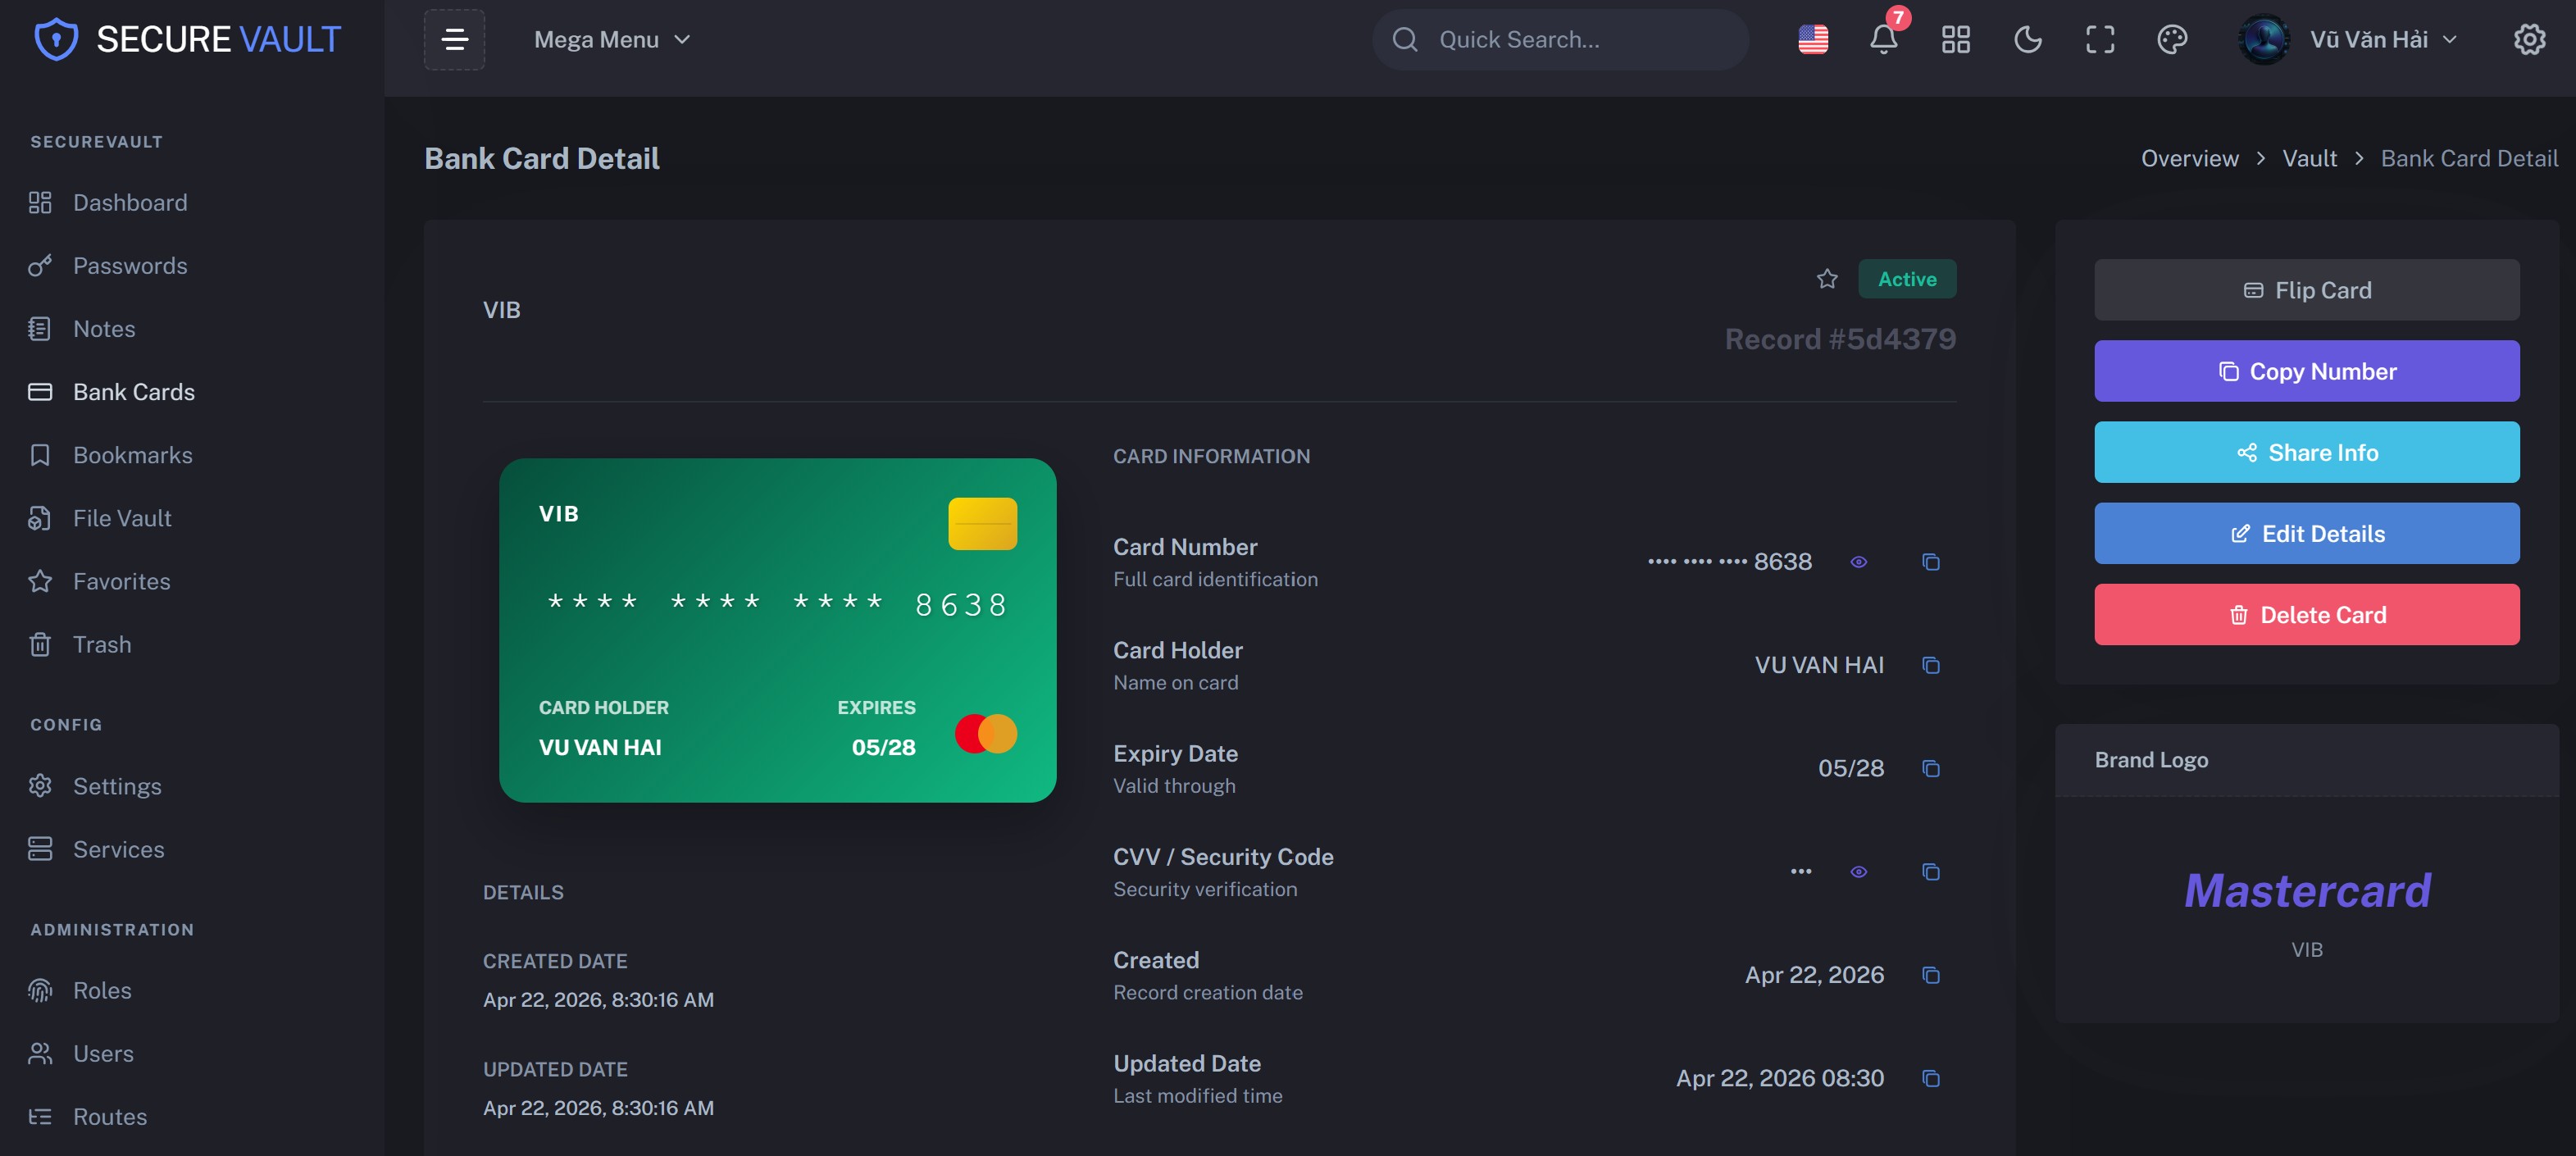
Task: Focus the Quick Search input field
Action: click(x=1560, y=40)
